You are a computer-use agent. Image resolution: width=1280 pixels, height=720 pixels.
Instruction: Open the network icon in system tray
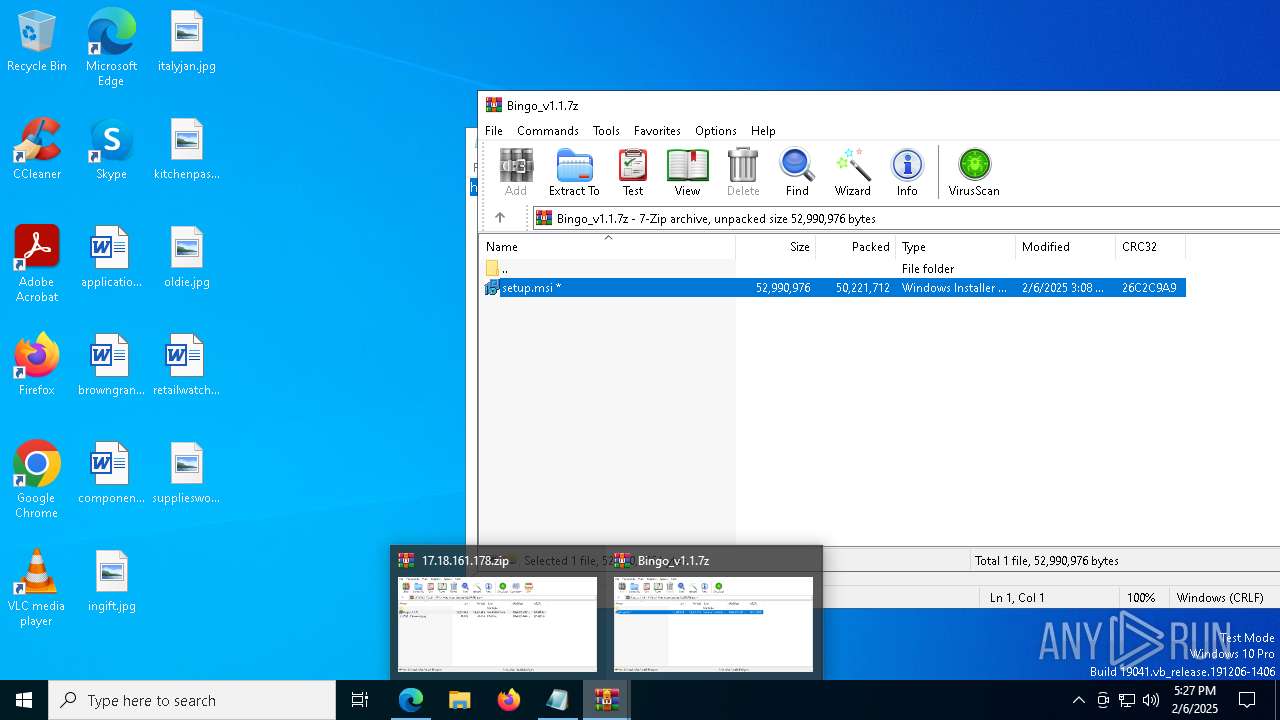tap(1127, 700)
